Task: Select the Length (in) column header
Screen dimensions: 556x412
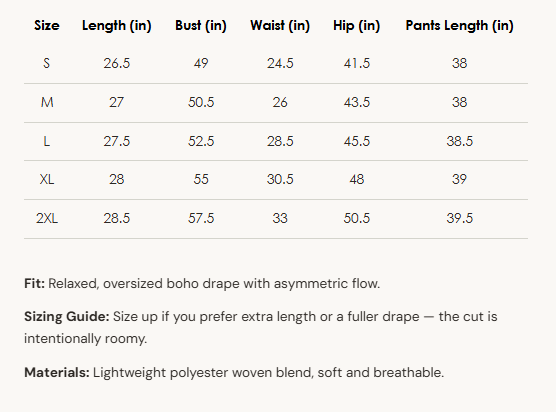Action: click(x=117, y=26)
